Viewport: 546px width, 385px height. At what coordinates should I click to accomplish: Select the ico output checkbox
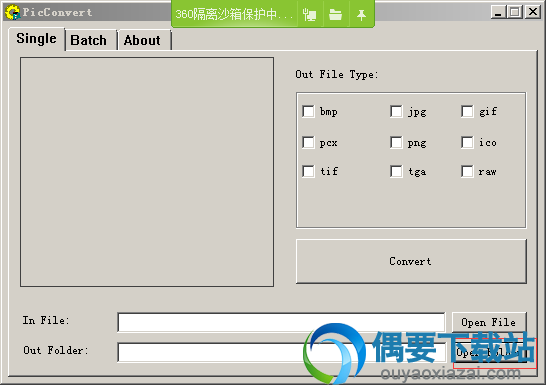tap(467, 142)
